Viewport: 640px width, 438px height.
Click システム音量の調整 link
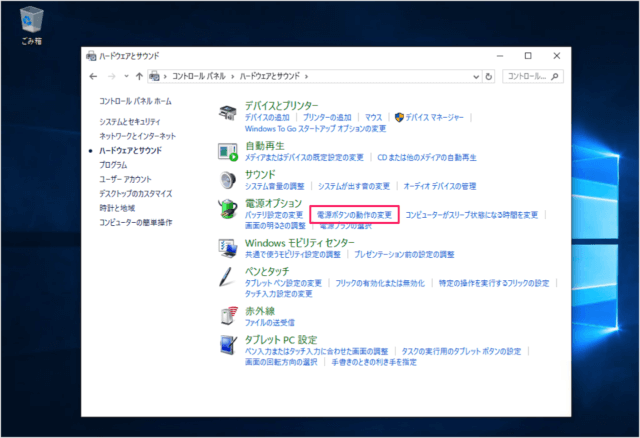click(x=275, y=187)
